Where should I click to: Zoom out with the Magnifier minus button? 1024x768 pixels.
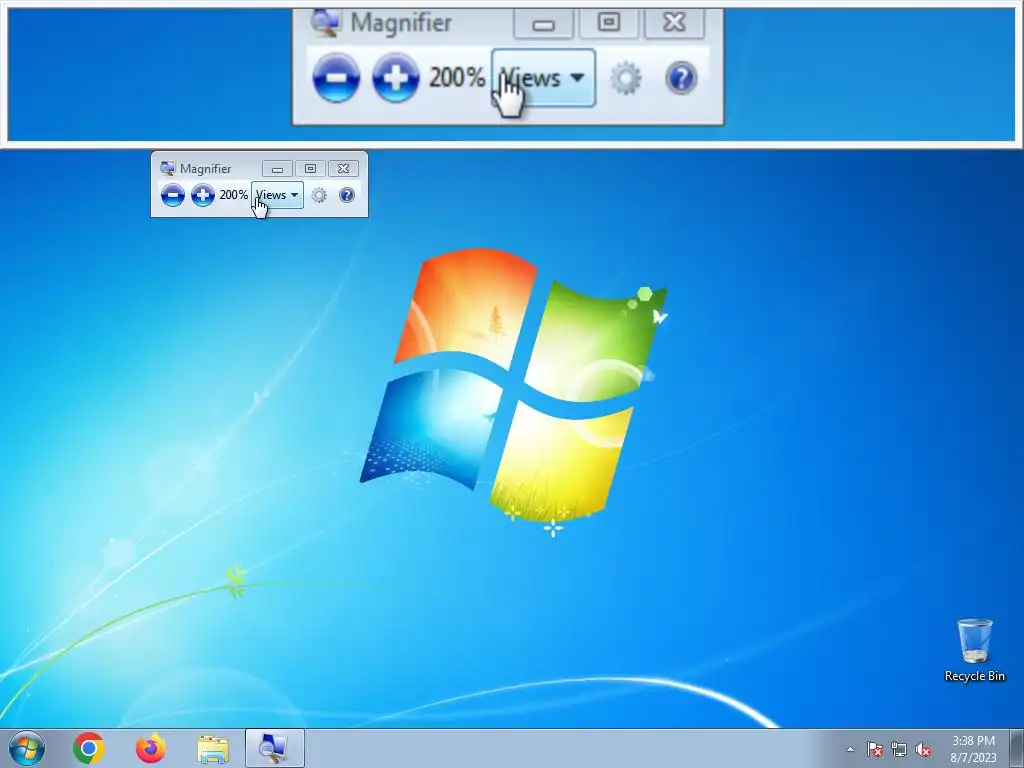tap(172, 195)
